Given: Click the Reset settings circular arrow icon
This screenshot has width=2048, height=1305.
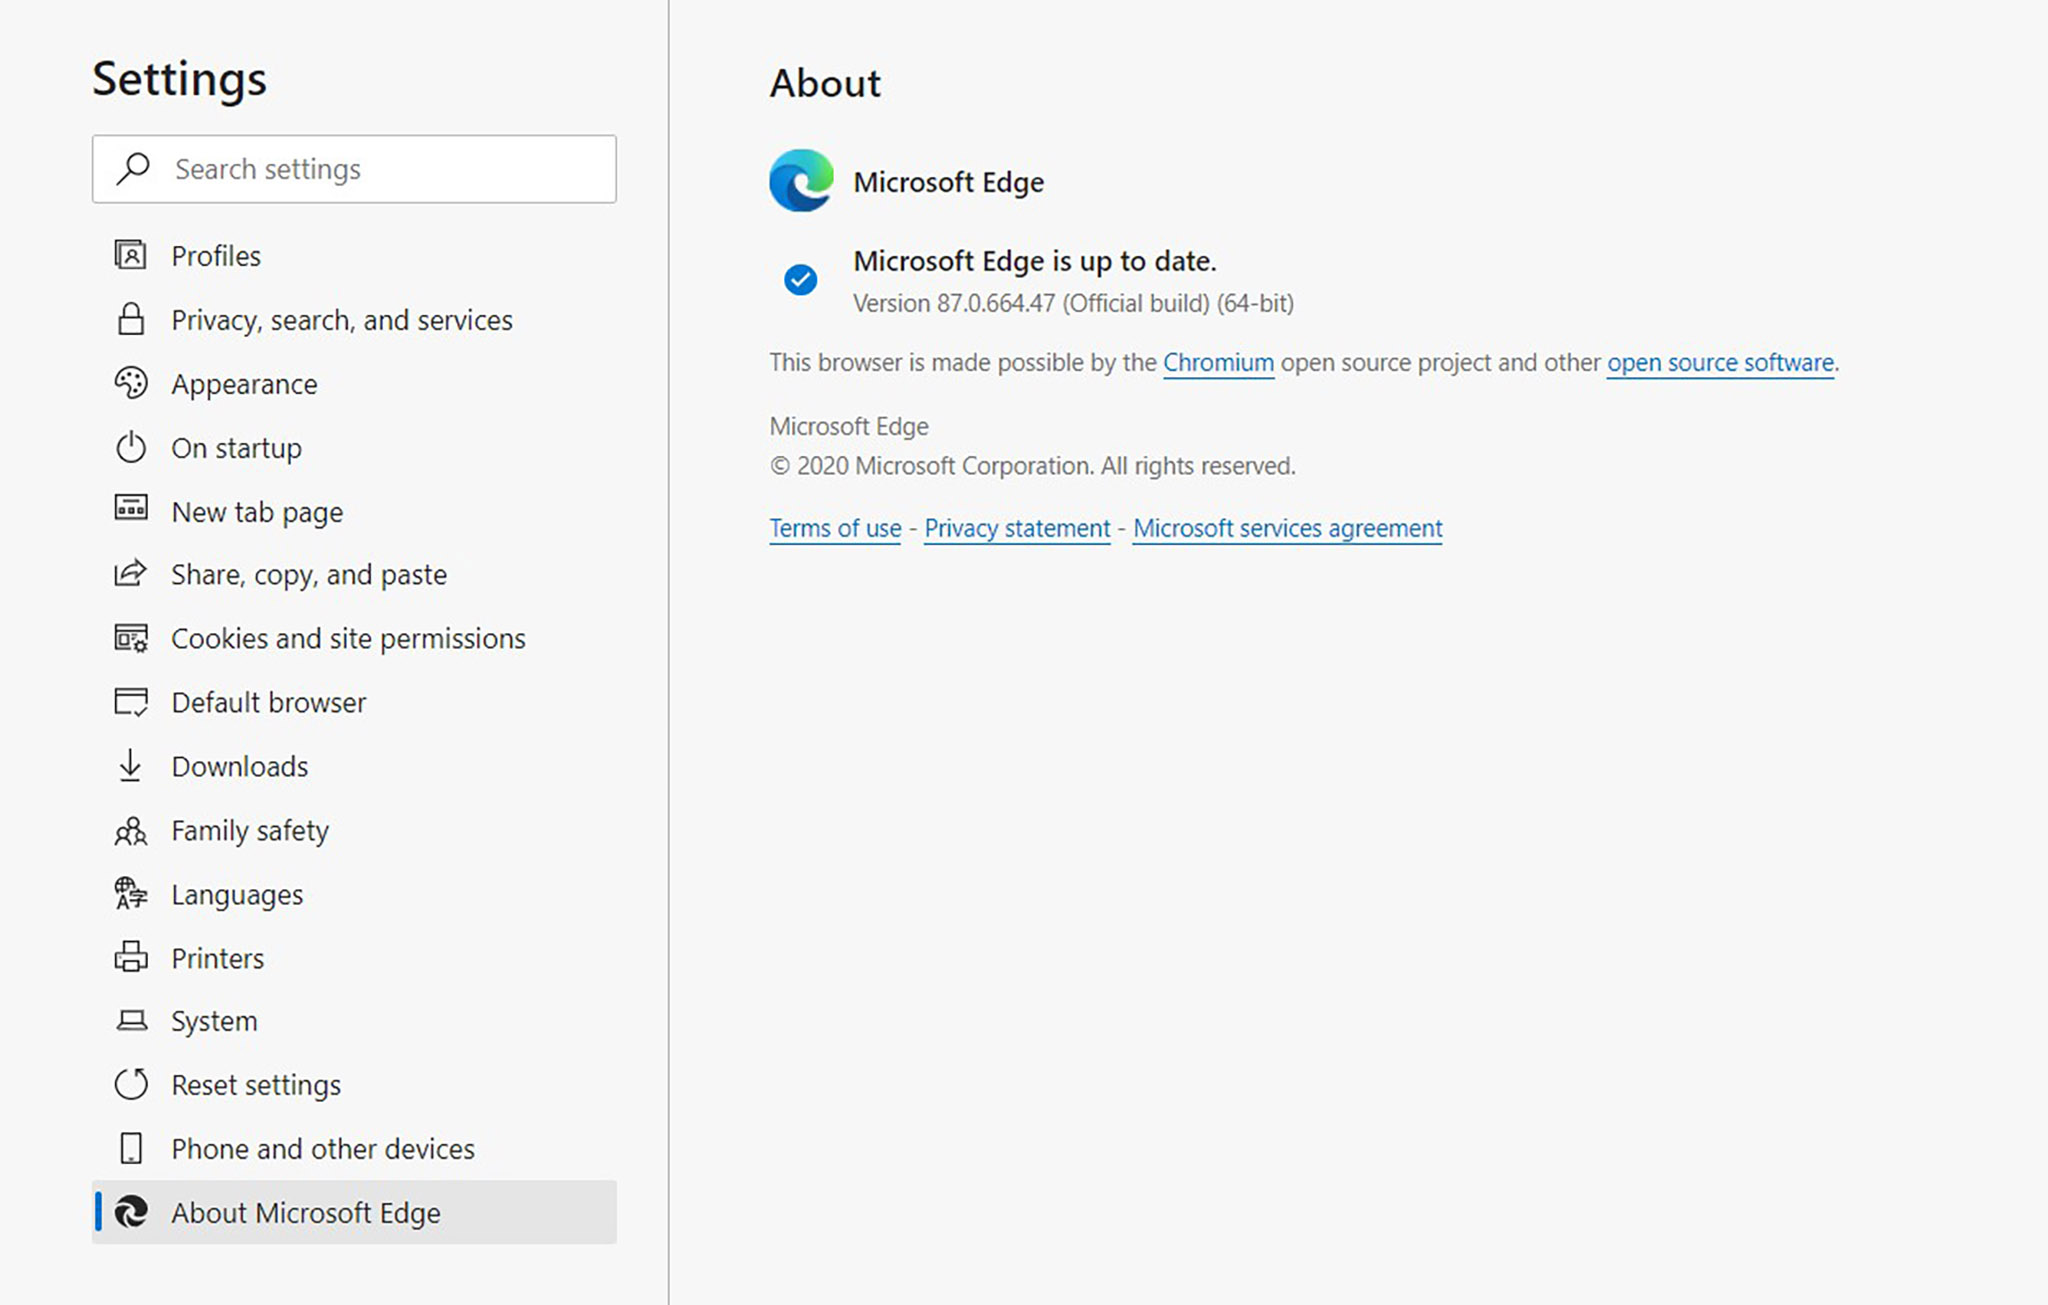Looking at the screenshot, I should tap(131, 1084).
